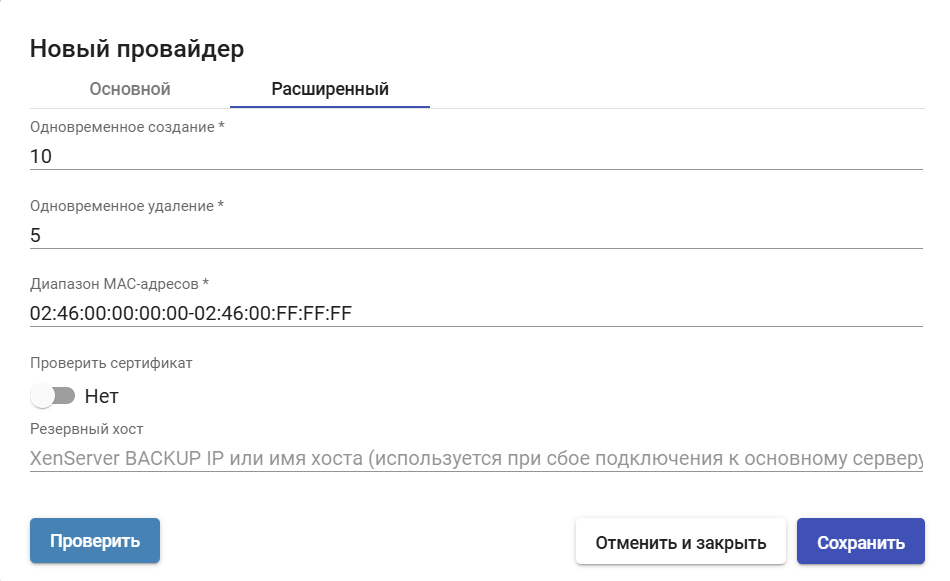Select the Расширенный tab

(x=330, y=89)
